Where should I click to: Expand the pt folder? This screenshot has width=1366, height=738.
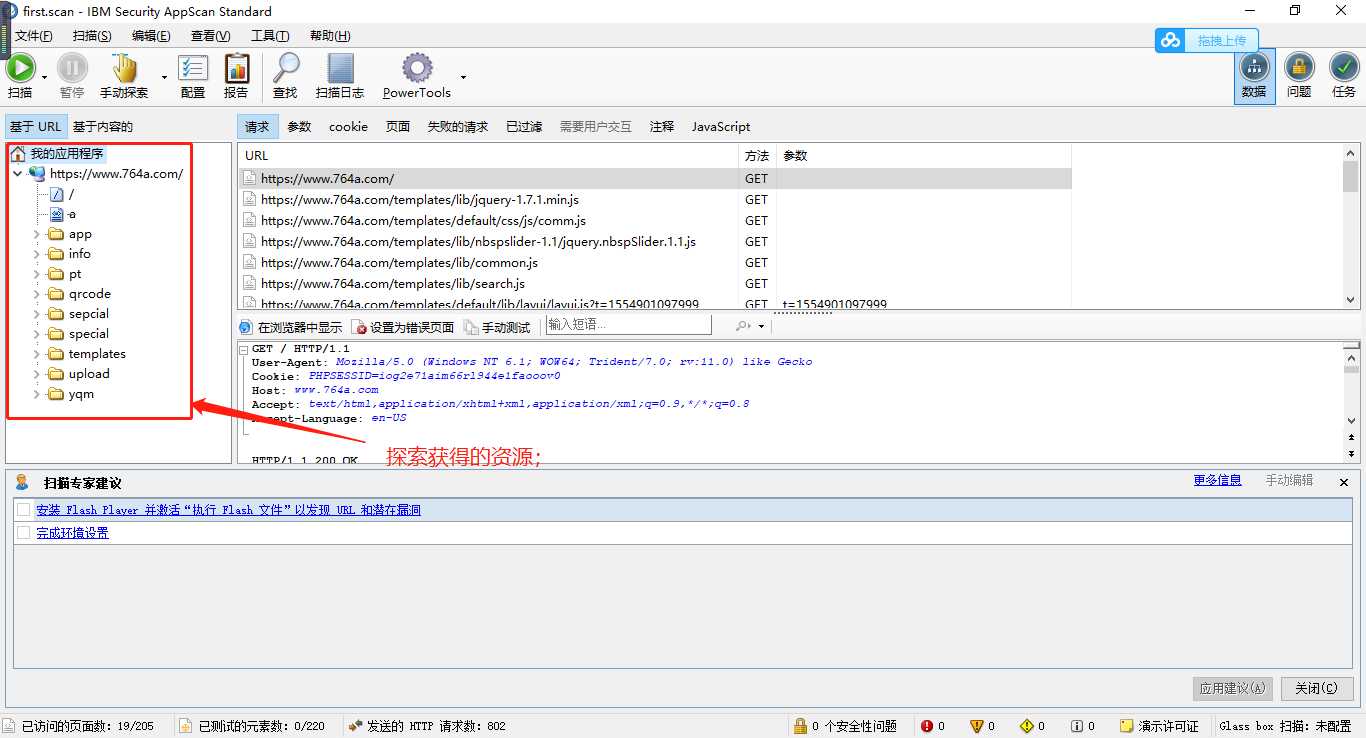[x=37, y=274]
